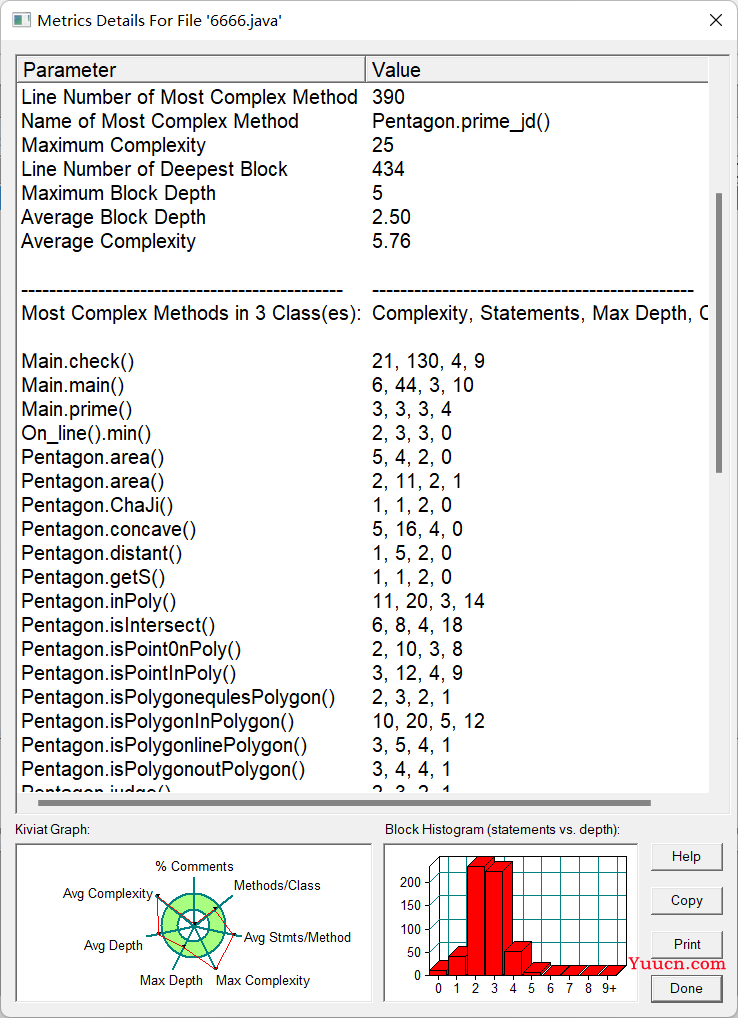The width and height of the screenshot is (738, 1018).
Task: Select the Main.main() row
Action: pyautogui.click(x=363, y=385)
